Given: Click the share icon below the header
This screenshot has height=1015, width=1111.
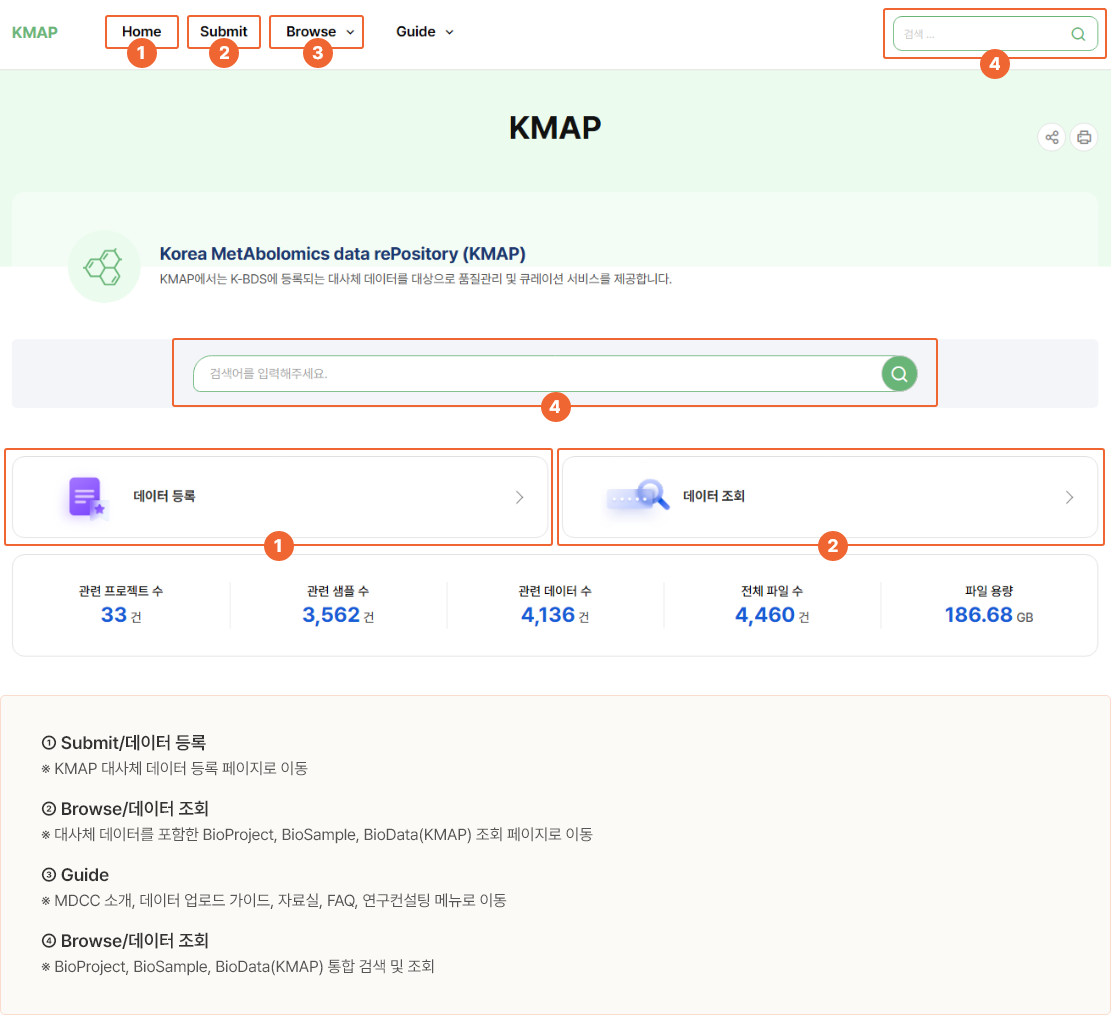Looking at the screenshot, I should (x=1051, y=137).
